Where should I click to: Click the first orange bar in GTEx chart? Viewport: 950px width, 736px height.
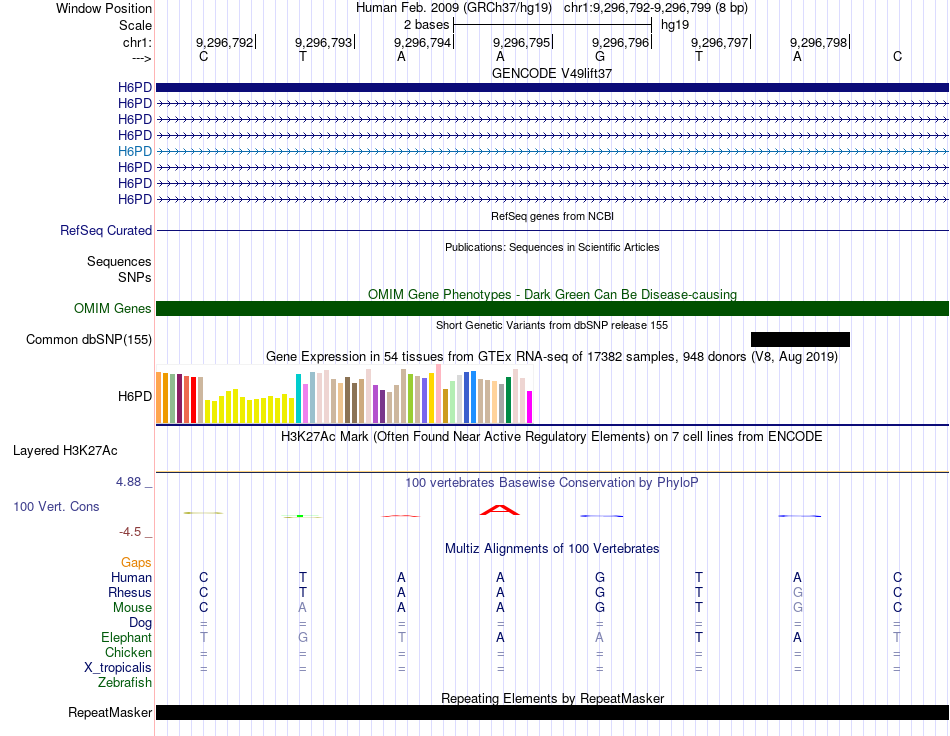159,397
